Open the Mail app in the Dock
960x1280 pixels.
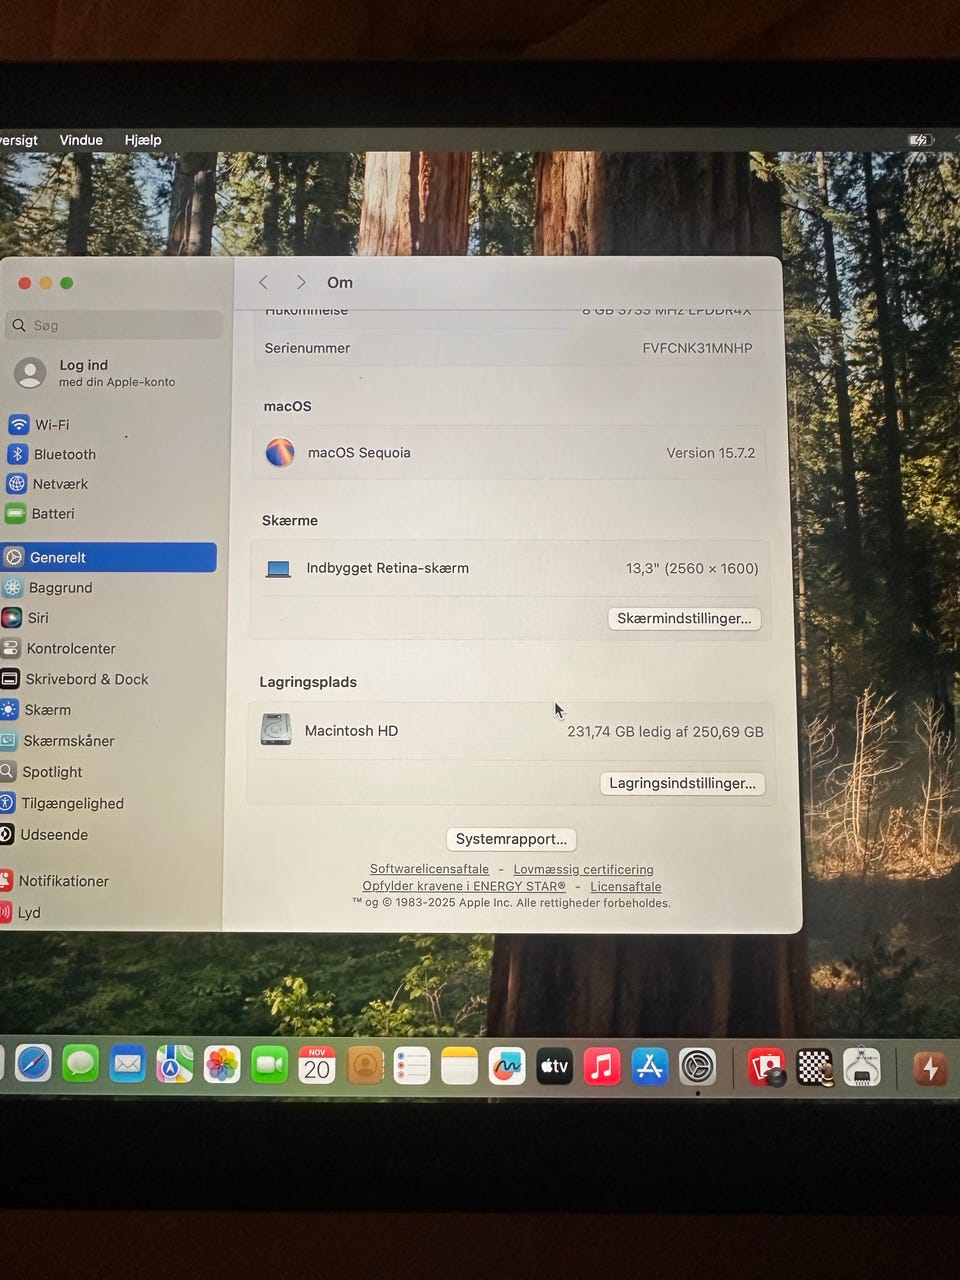point(127,1064)
